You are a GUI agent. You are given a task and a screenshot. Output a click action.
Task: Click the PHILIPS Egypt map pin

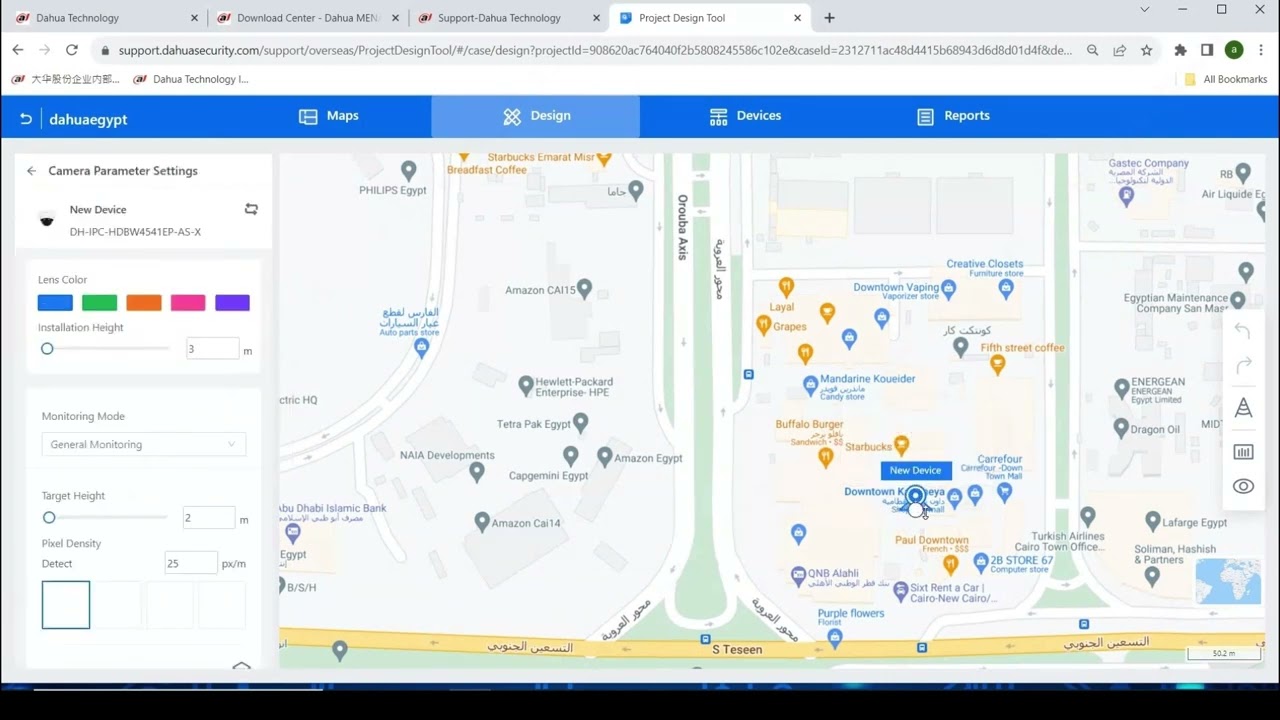click(408, 171)
